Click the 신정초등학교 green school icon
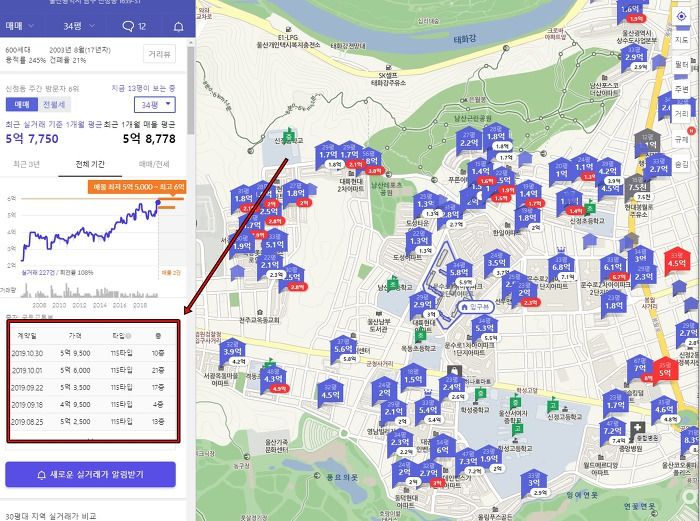 (x=590, y=208)
